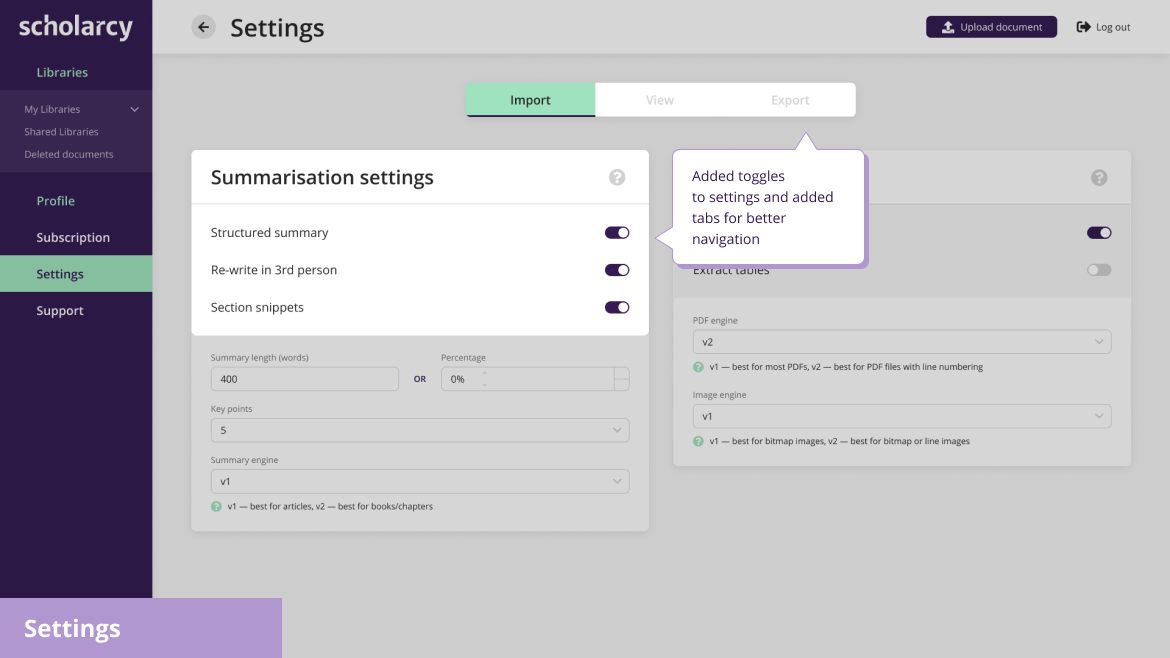
Task: Toggle Structured summary switch
Action: 616,233
